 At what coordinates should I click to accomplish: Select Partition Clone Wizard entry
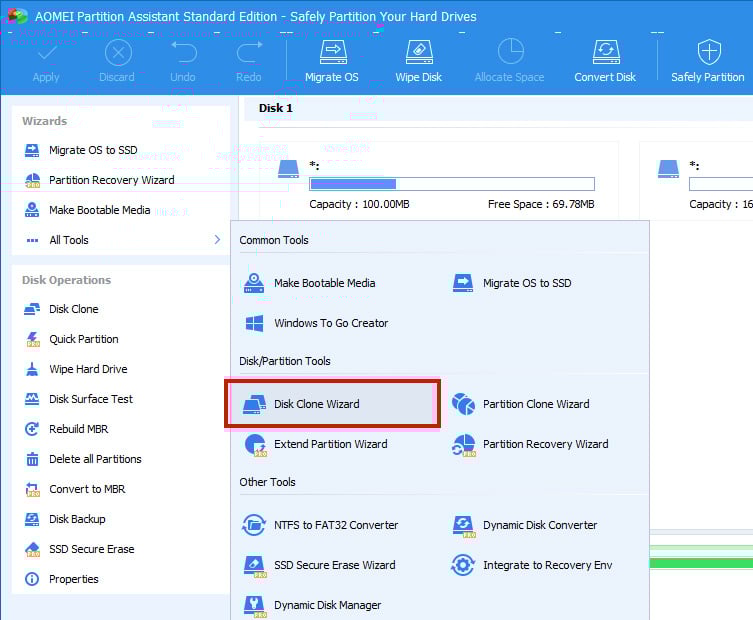coord(536,404)
